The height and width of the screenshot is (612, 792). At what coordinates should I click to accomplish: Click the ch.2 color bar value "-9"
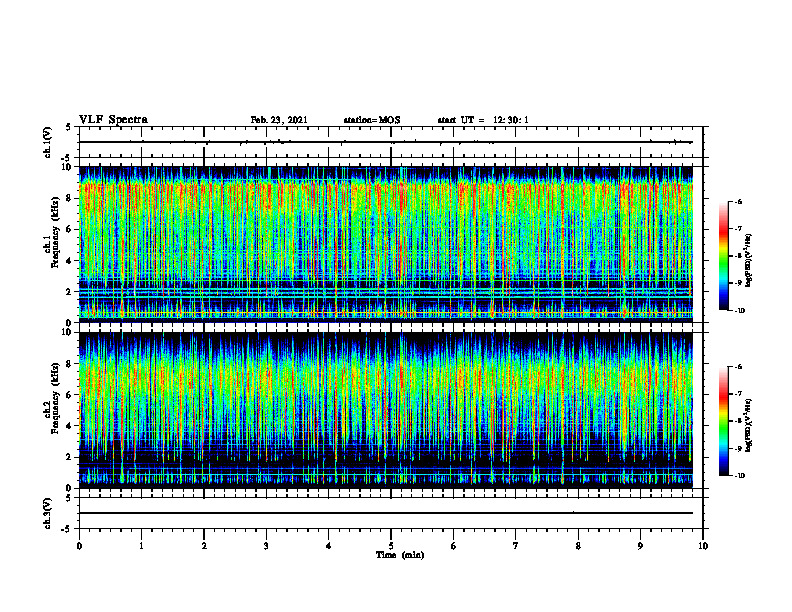click(x=738, y=448)
